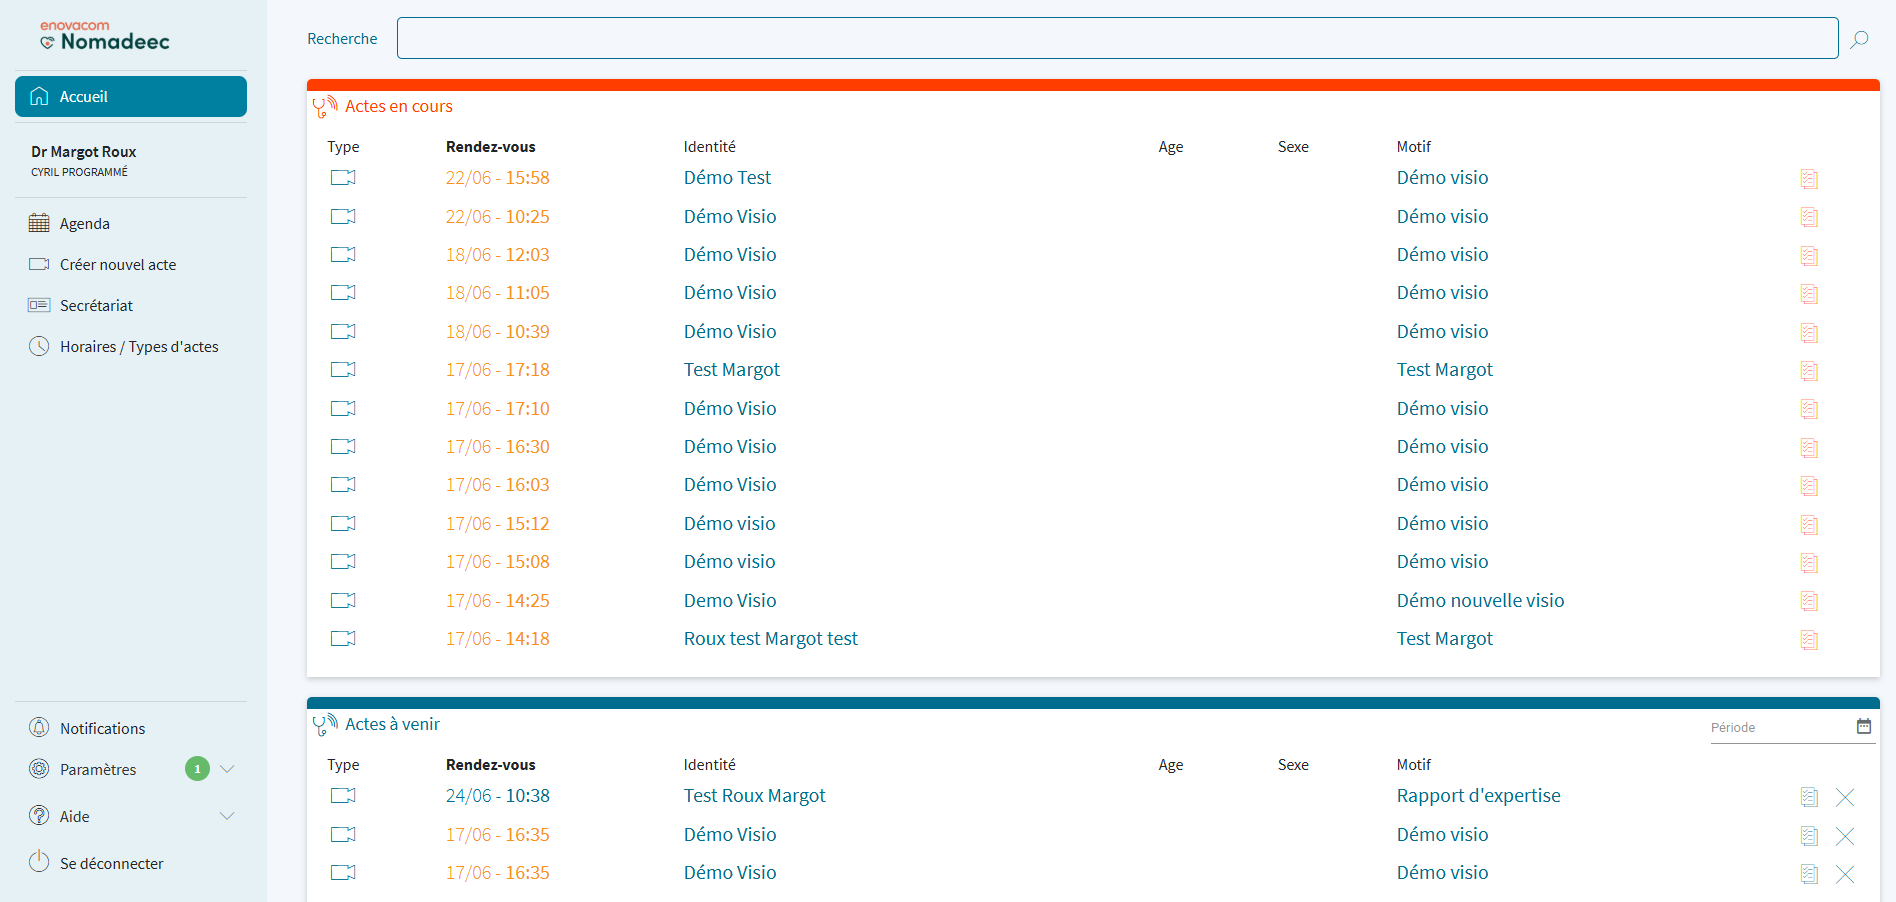Open Roux test Margot test link
The height and width of the screenshot is (902, 1896).
coord(770,638)
